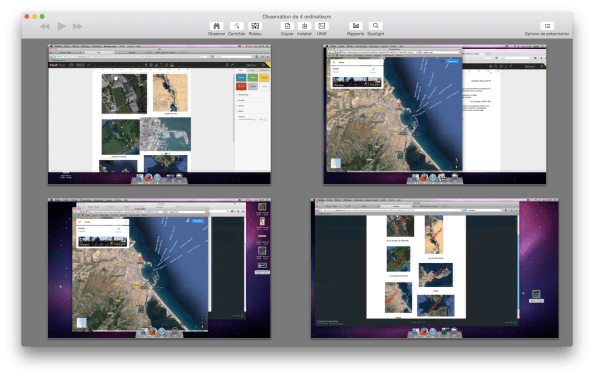Click Safari in the bottom-right screen's dock
The height and width of the screenshot is (377, 594).
coord(433,332)
